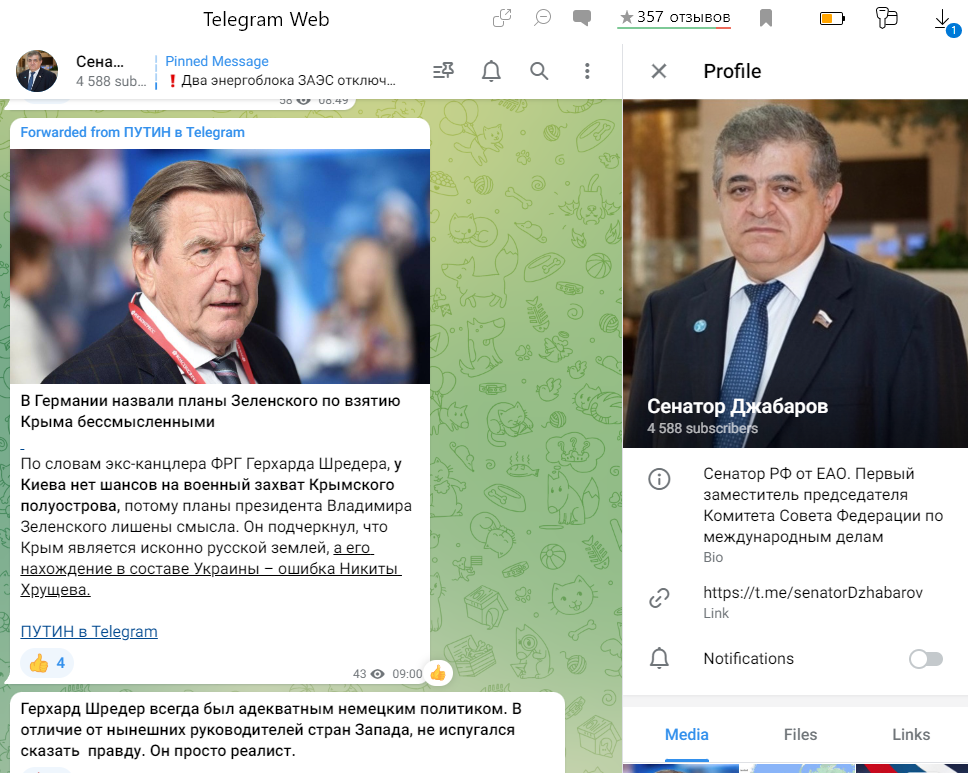968x773 pixels.
Task: Click the Notifications row bell icon
Action: (x=659, y=659)
